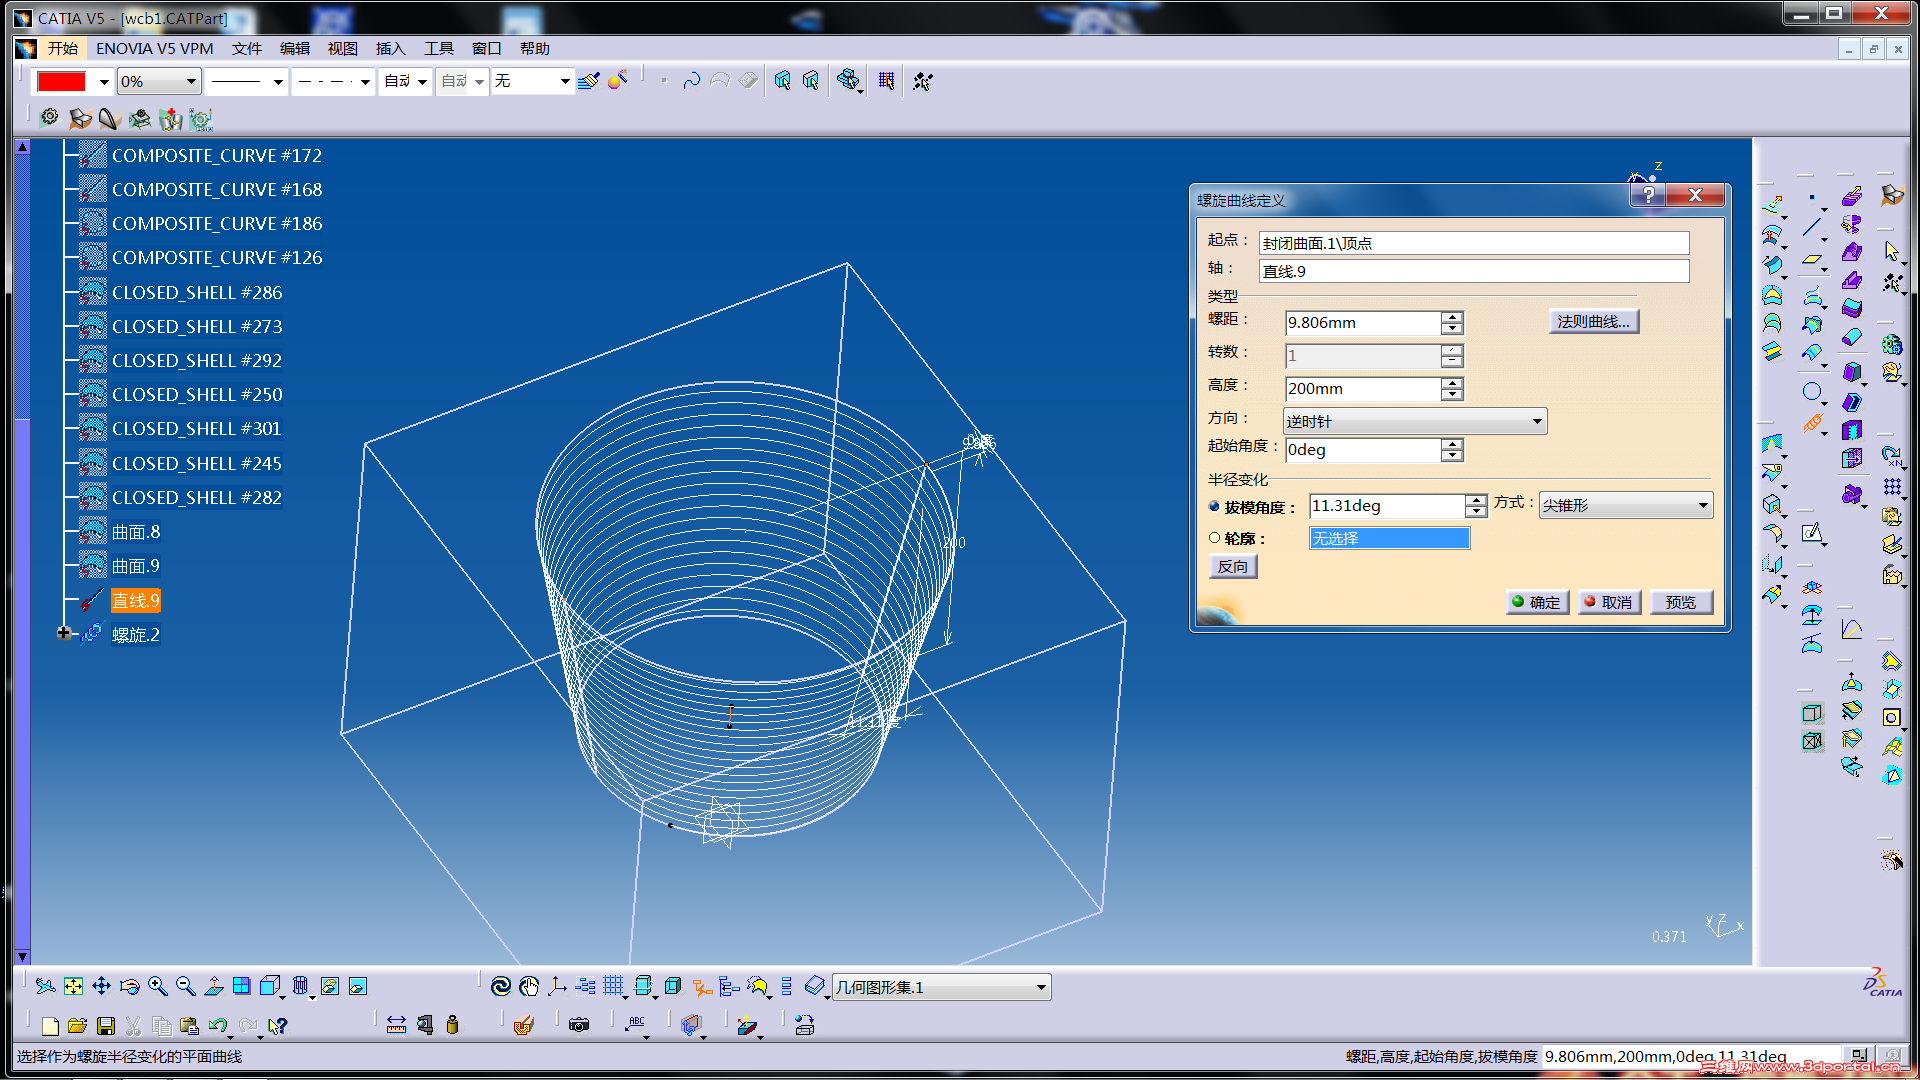The width and height of the screenshot is (1920, 1080).
Task: Click the 起始角度 0deg input field
Action: tap(1363, 450)
